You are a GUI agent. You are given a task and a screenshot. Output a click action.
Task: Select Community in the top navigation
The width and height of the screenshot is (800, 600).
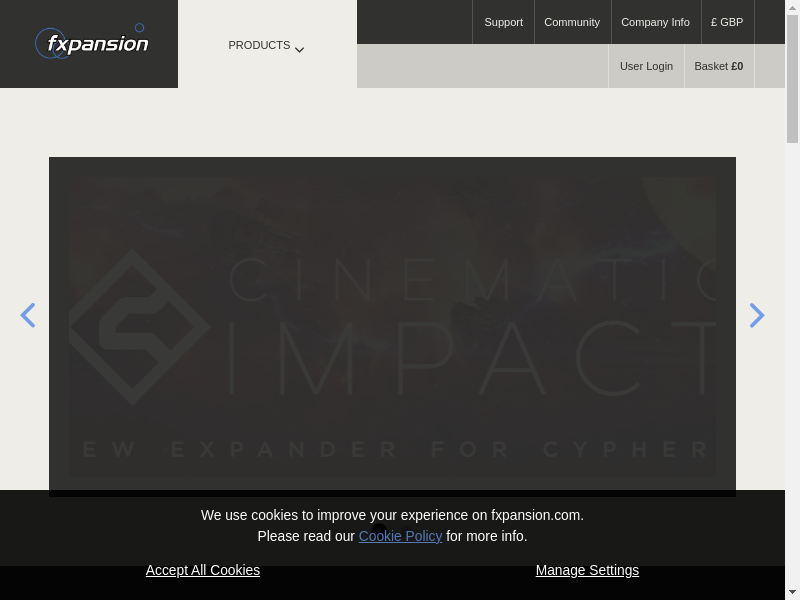tap(572, 22)
